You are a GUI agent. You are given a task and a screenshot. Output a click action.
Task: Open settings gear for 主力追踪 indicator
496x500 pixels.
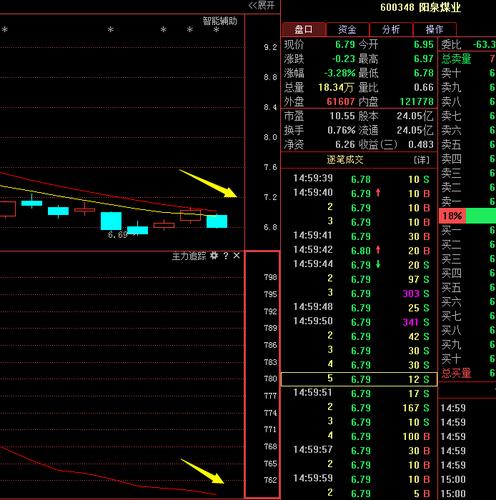(x=214, y=256)
